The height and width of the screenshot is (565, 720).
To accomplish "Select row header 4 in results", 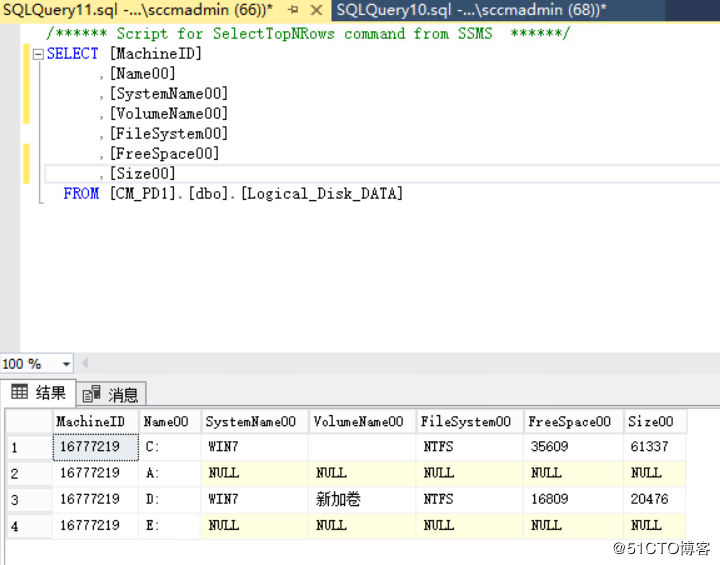I will (x=29, y=526).
